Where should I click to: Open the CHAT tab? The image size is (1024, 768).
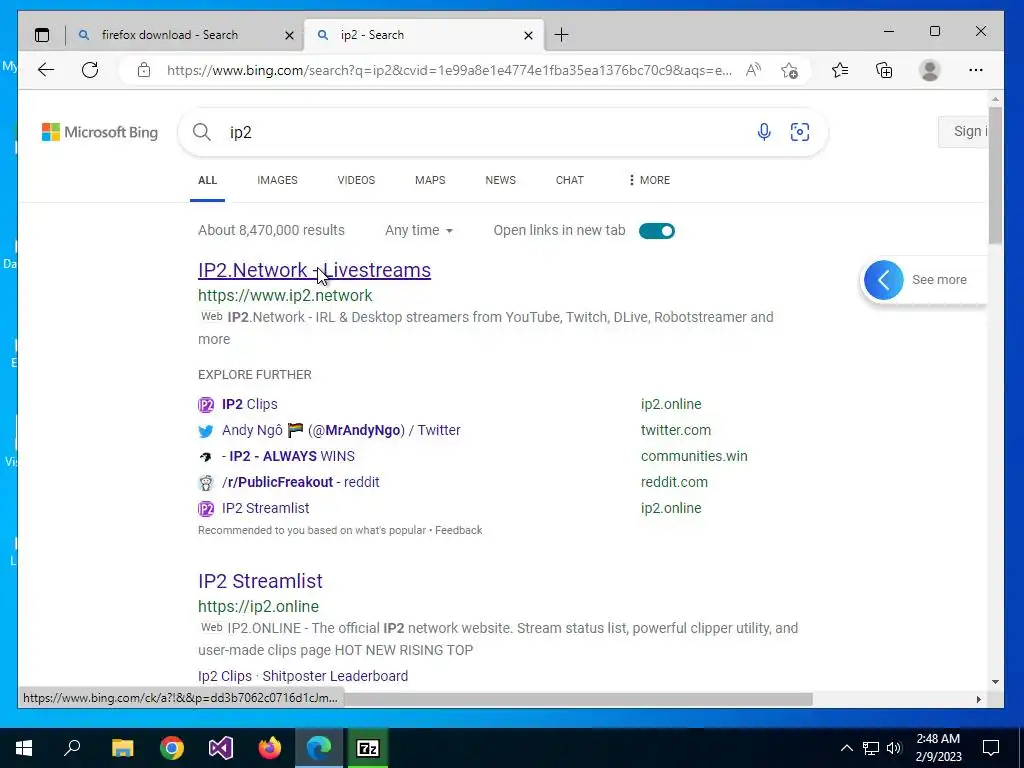pyautogui.click(x=569, y=180)
